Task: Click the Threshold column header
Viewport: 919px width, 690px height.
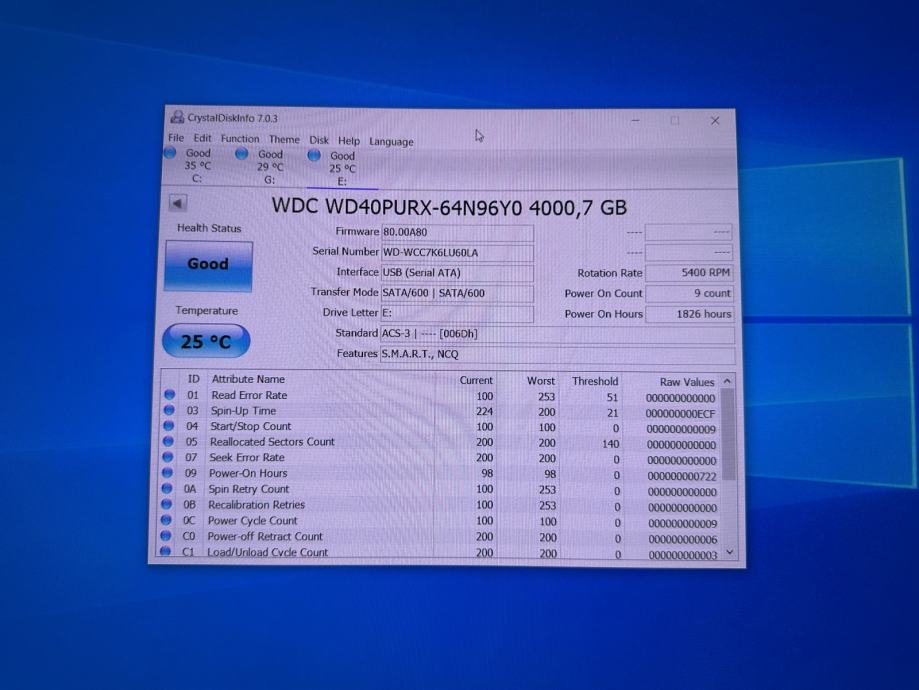Action: point(595,381)
